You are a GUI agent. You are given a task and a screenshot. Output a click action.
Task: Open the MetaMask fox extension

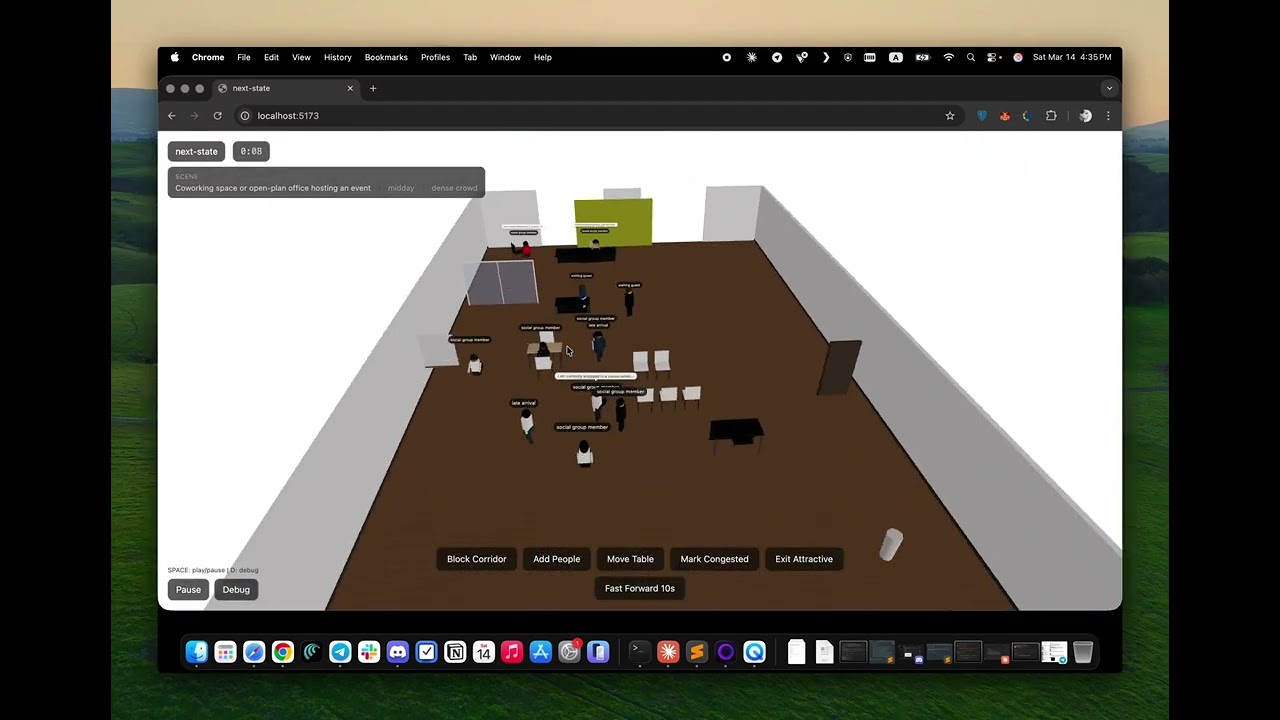[1005, 116]
